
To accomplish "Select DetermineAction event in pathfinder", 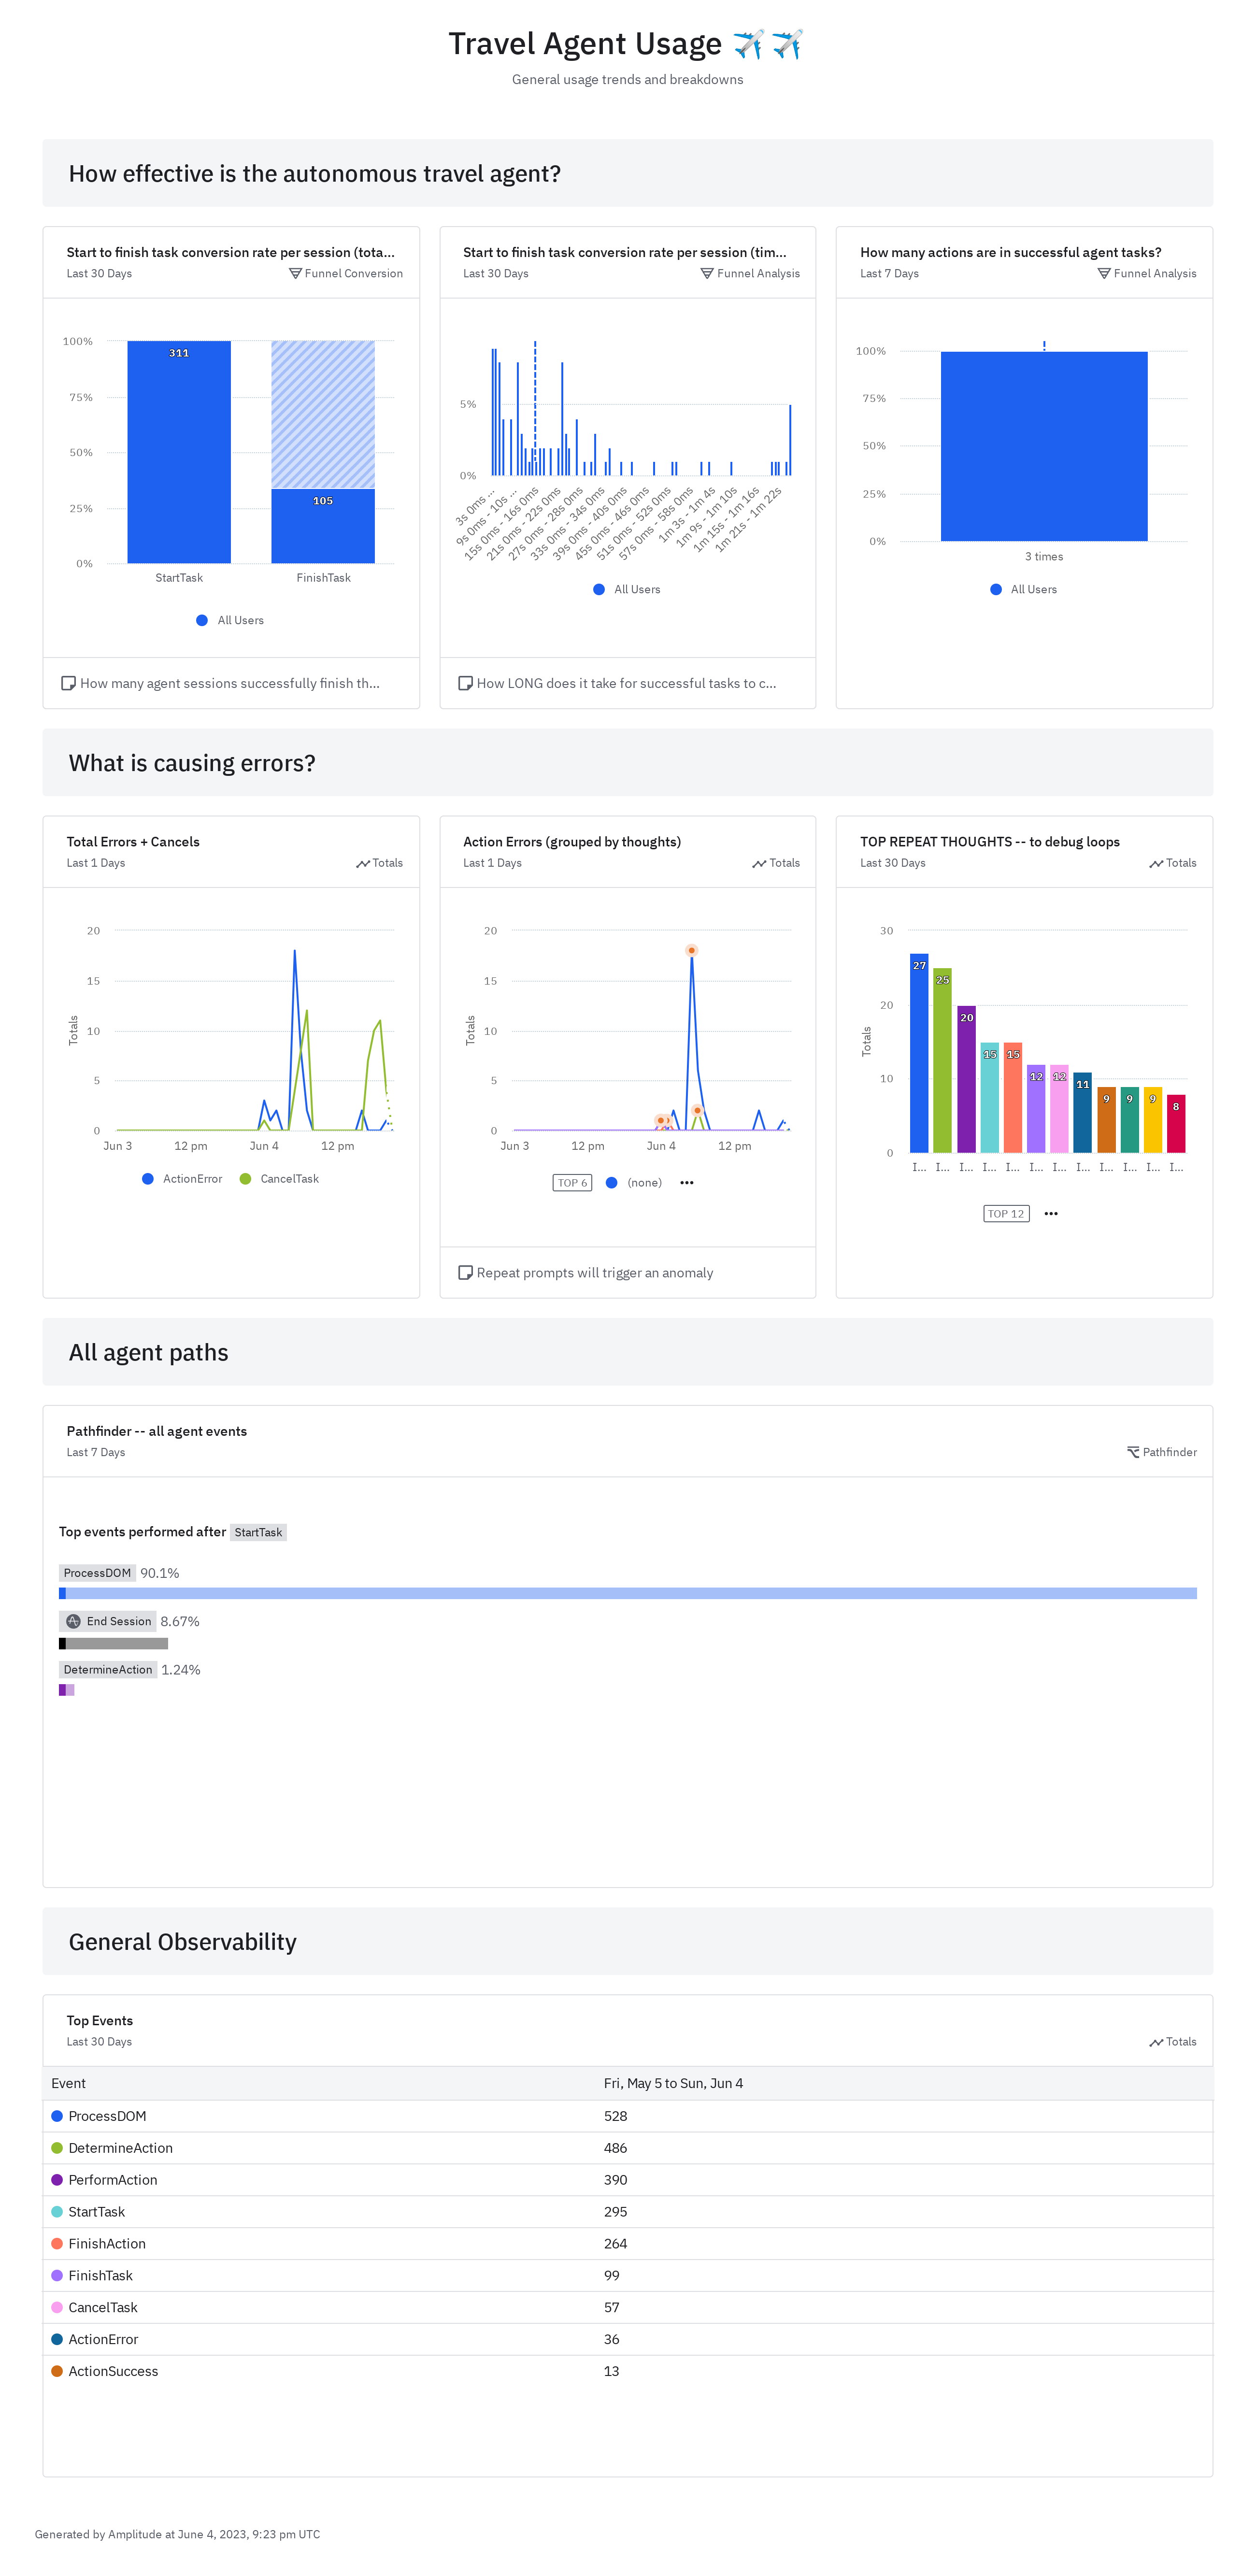I will [108, 1670].
